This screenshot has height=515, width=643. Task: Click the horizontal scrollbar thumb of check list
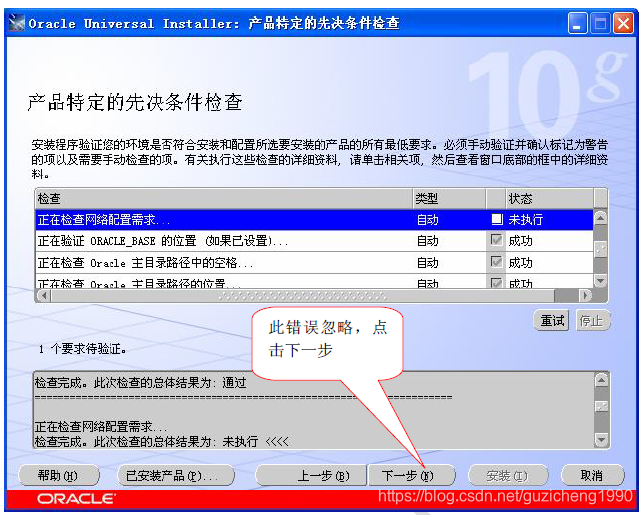(303, 295)
